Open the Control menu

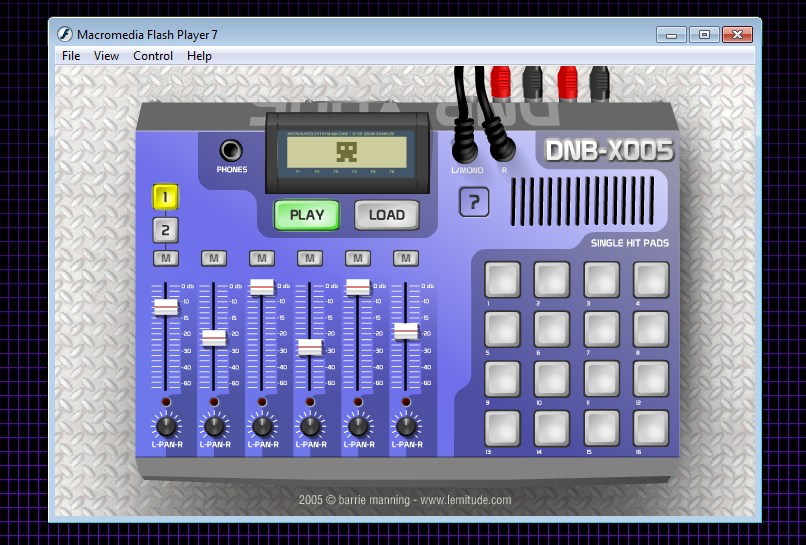pos(153,56)
